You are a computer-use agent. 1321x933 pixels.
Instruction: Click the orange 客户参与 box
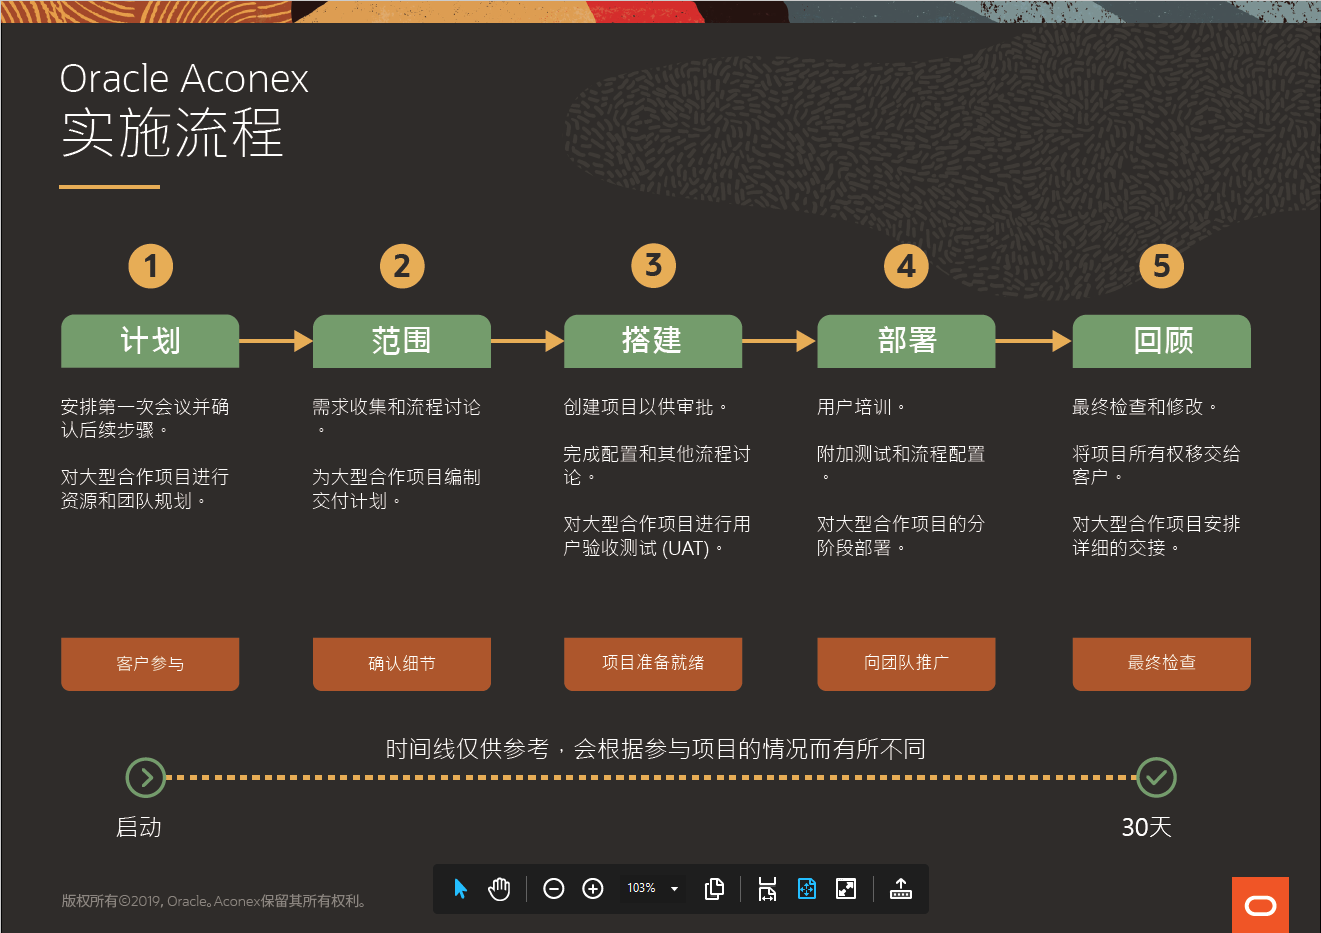point(150,664)
